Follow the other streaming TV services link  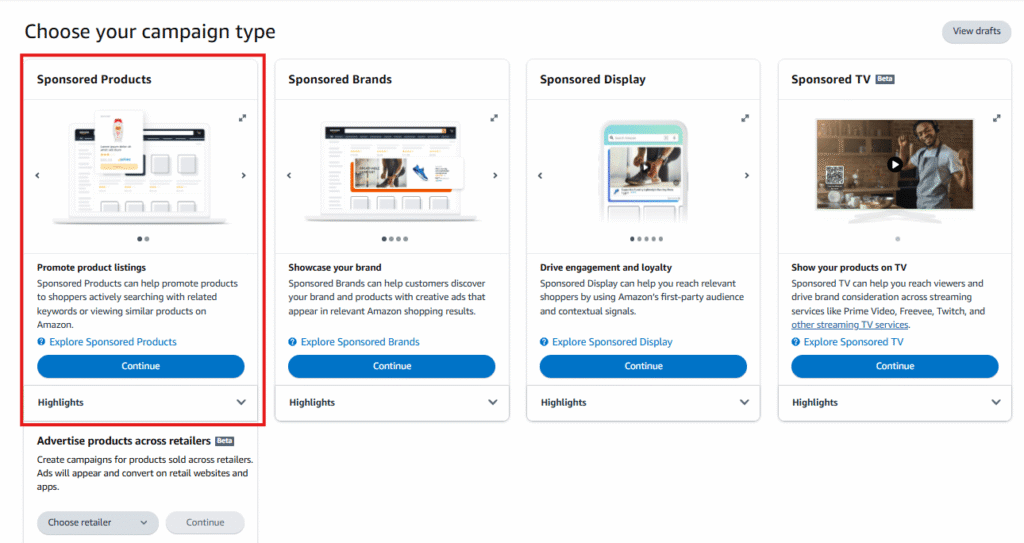click(x=850, y=325)
